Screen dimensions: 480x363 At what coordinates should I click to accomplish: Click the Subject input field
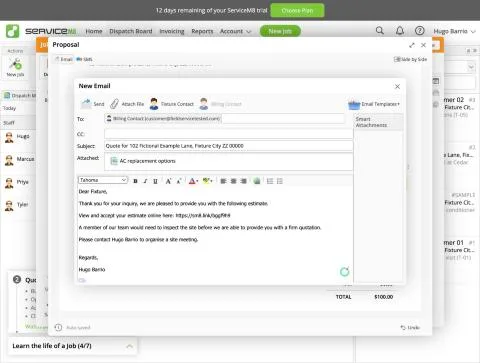pyautogui.click(x=229, y=146)
